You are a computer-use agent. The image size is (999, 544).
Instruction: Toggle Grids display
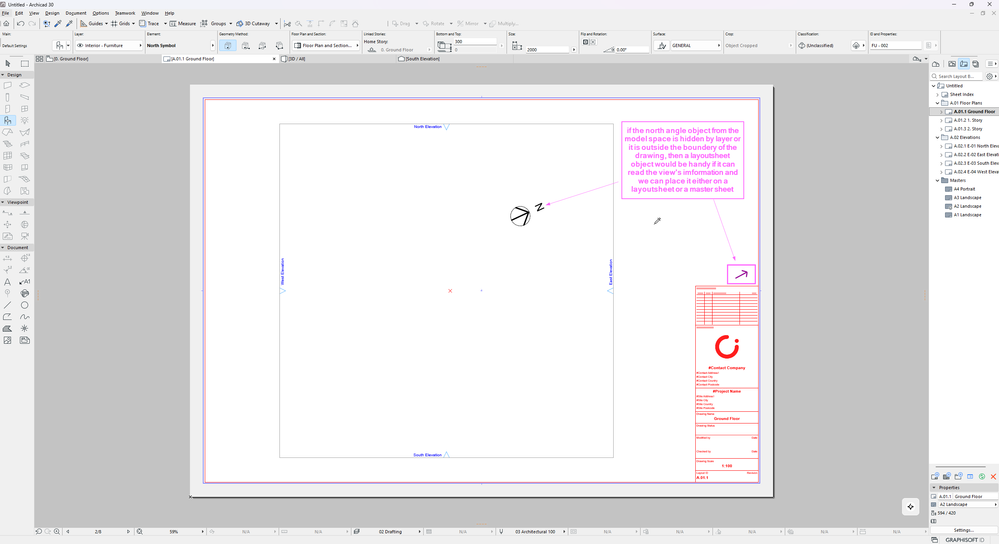click(x=122, y=24)
